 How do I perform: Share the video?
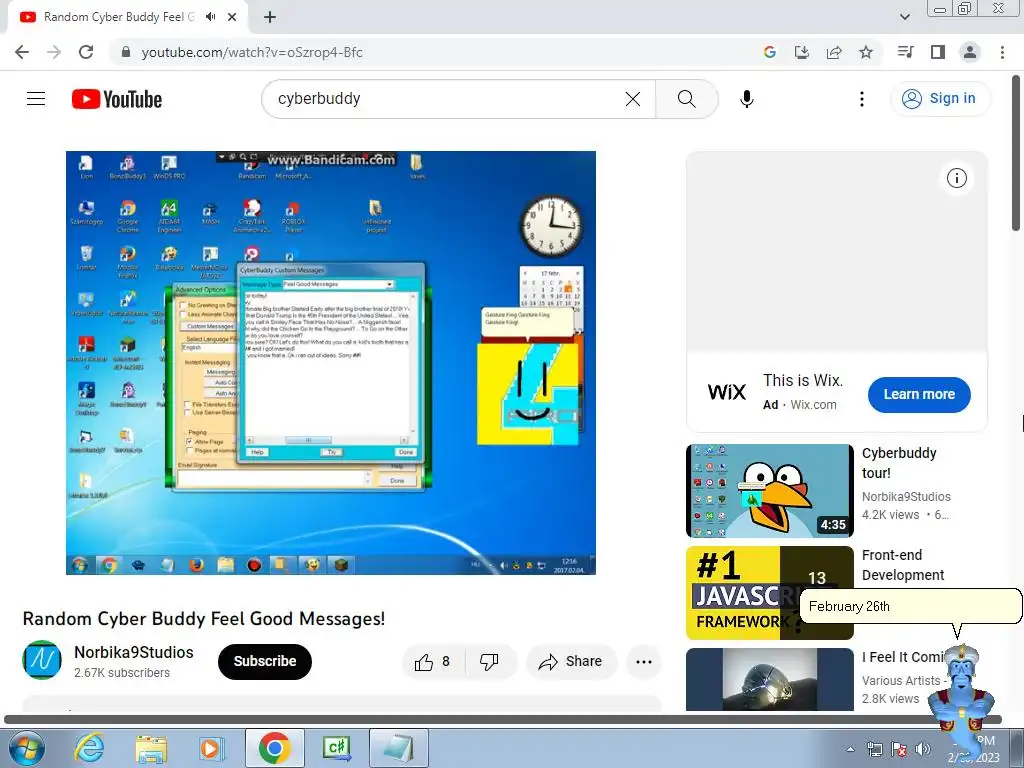pyautogui.click(x=571, y=662)
